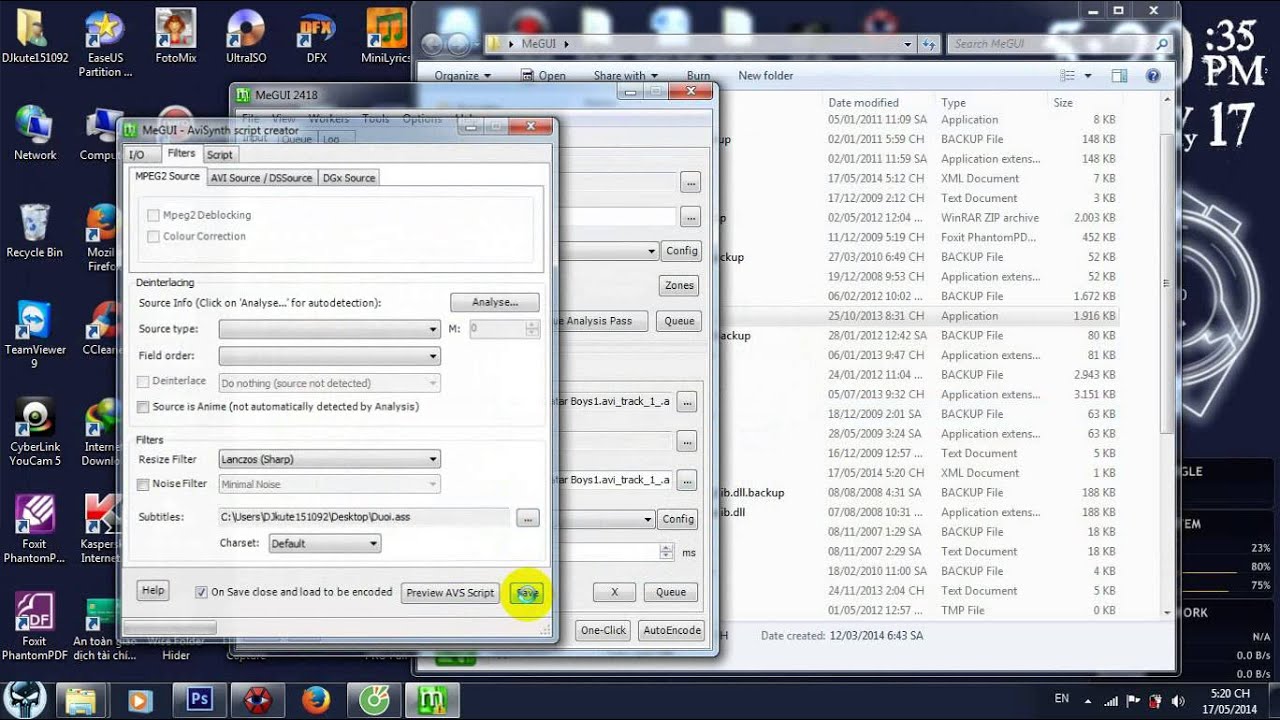Open the Resize Filter Lanczos dropdown
Viewport: 1280px width, 720px height.
[x=329, y=460]
